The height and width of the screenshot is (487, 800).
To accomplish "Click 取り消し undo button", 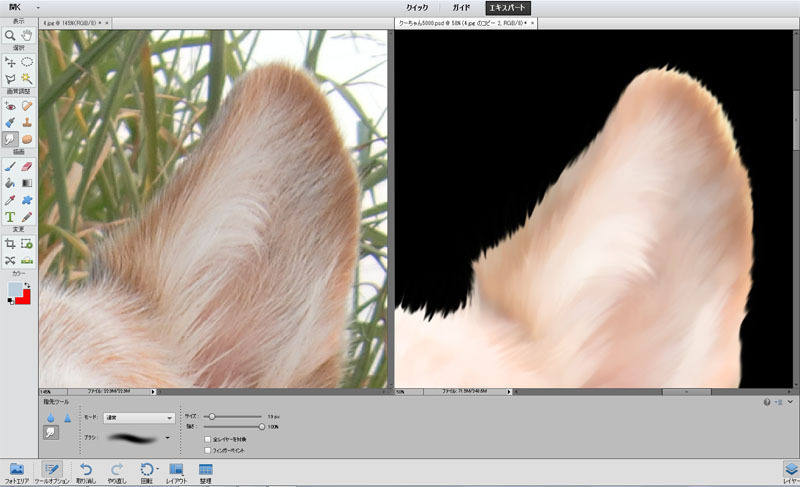I will click(x=86, y=472).
